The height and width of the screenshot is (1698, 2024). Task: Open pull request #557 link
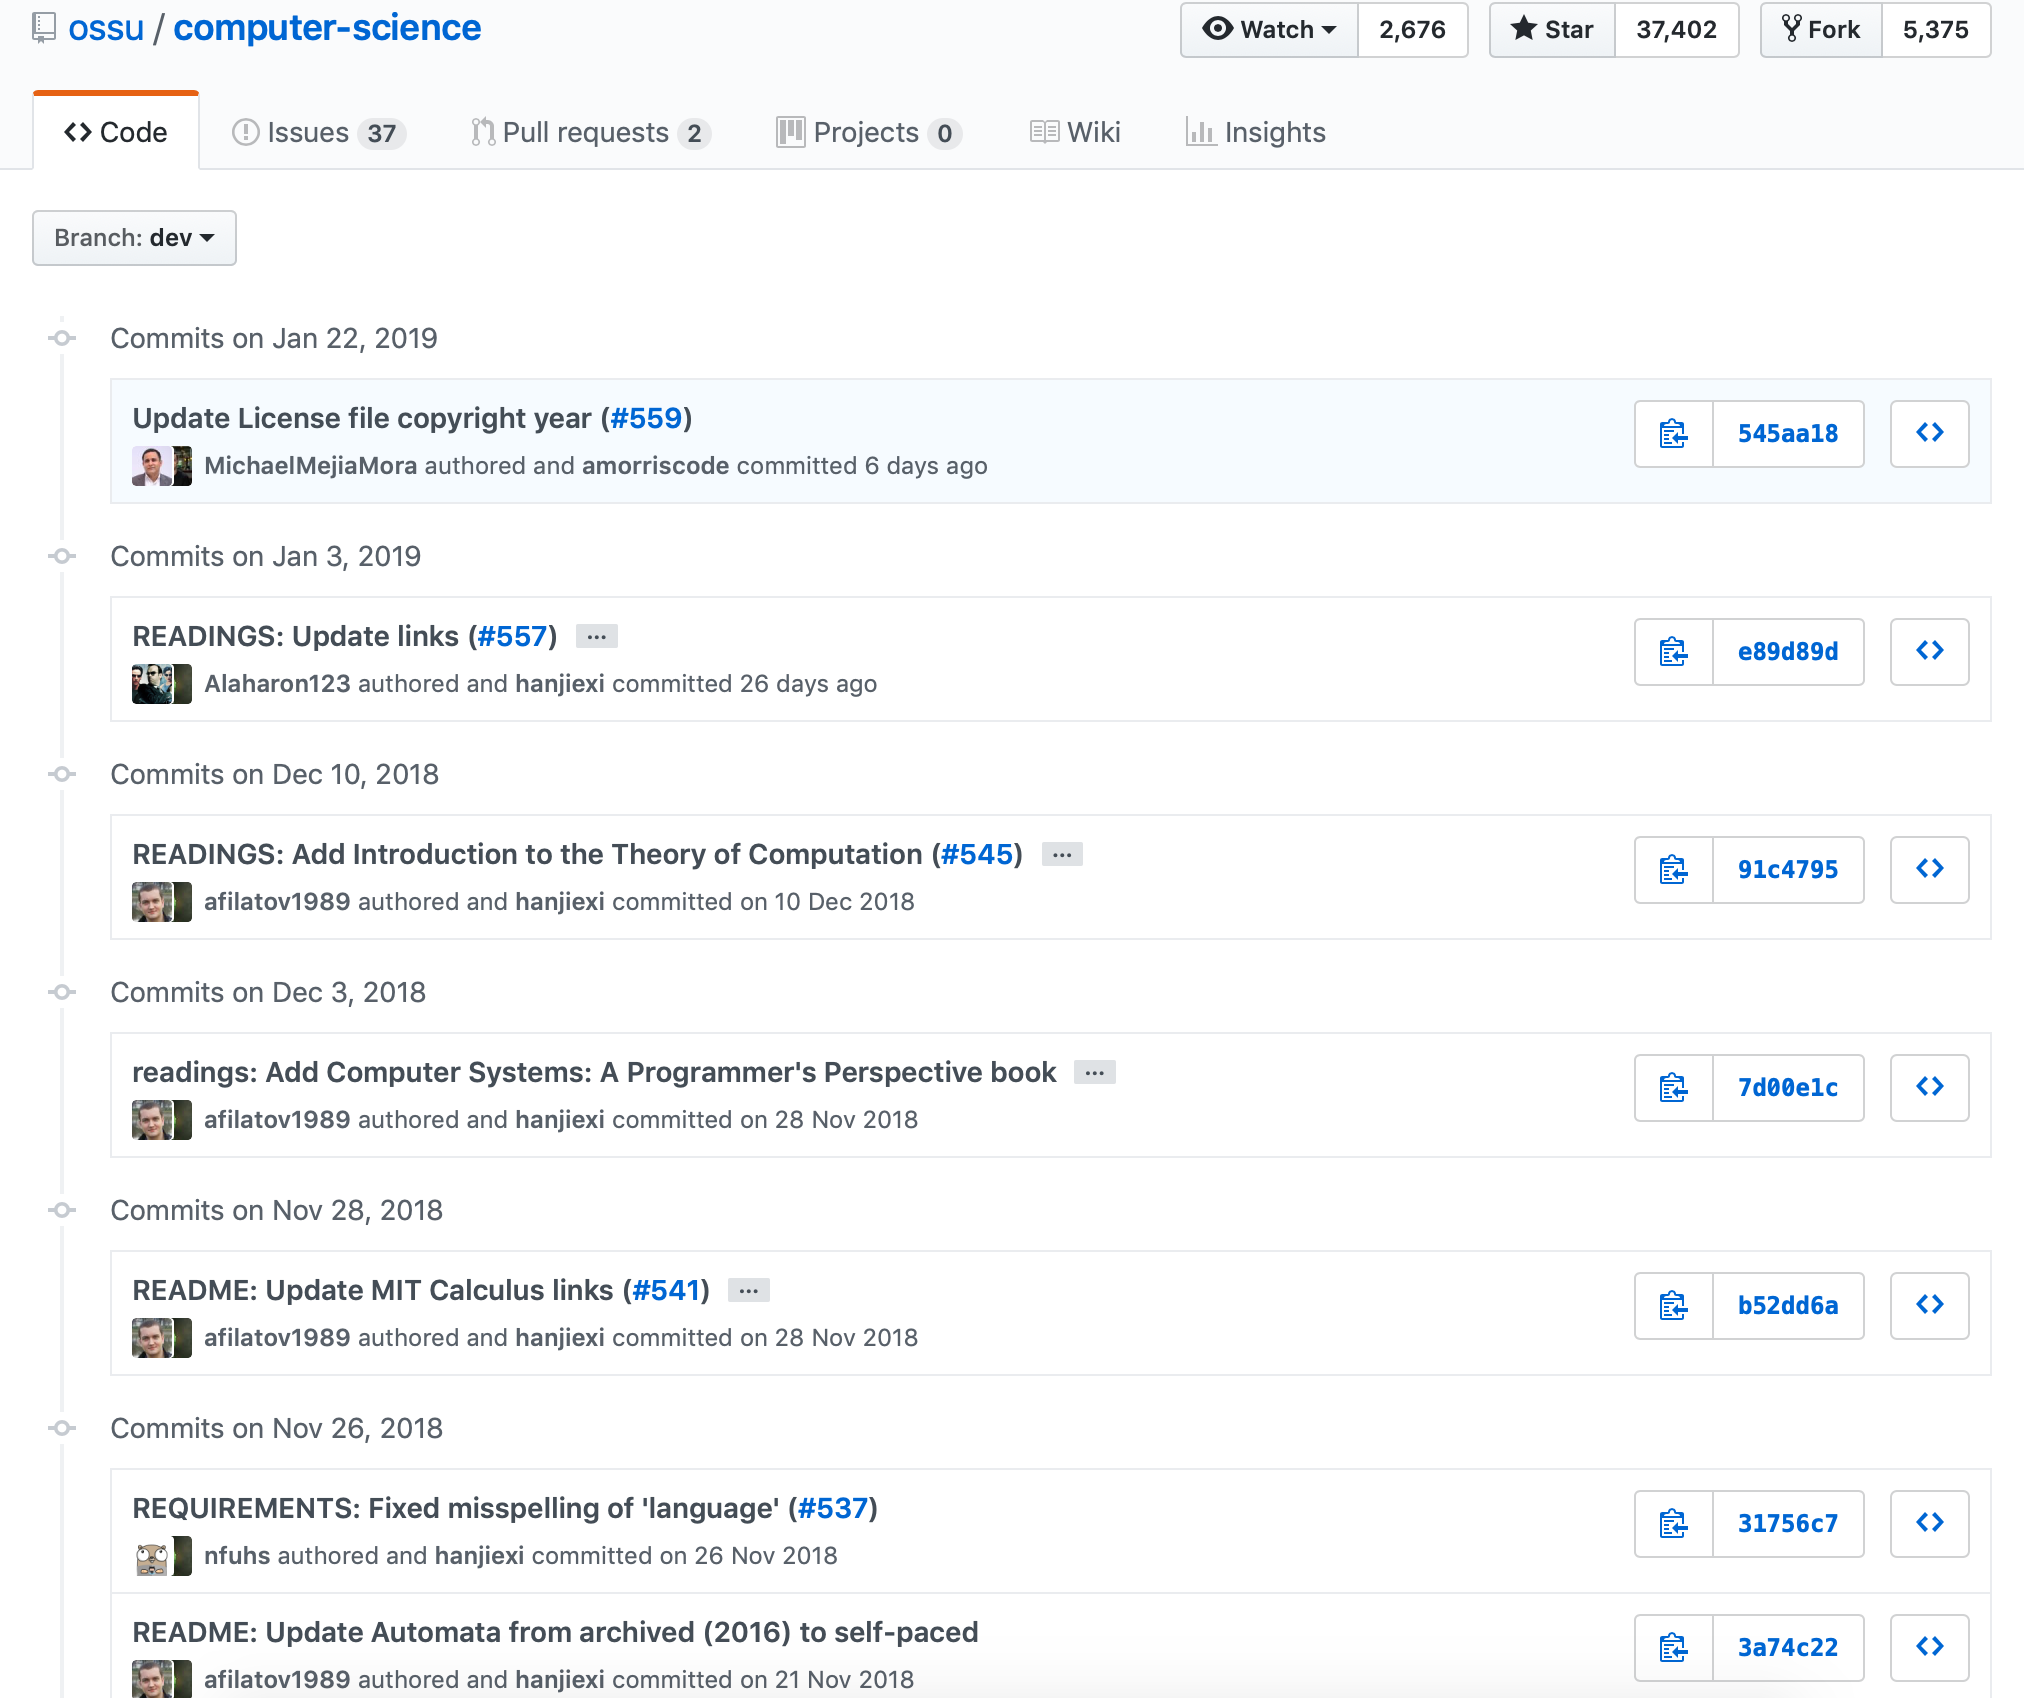pyautogui.click(x=513, y=636)
